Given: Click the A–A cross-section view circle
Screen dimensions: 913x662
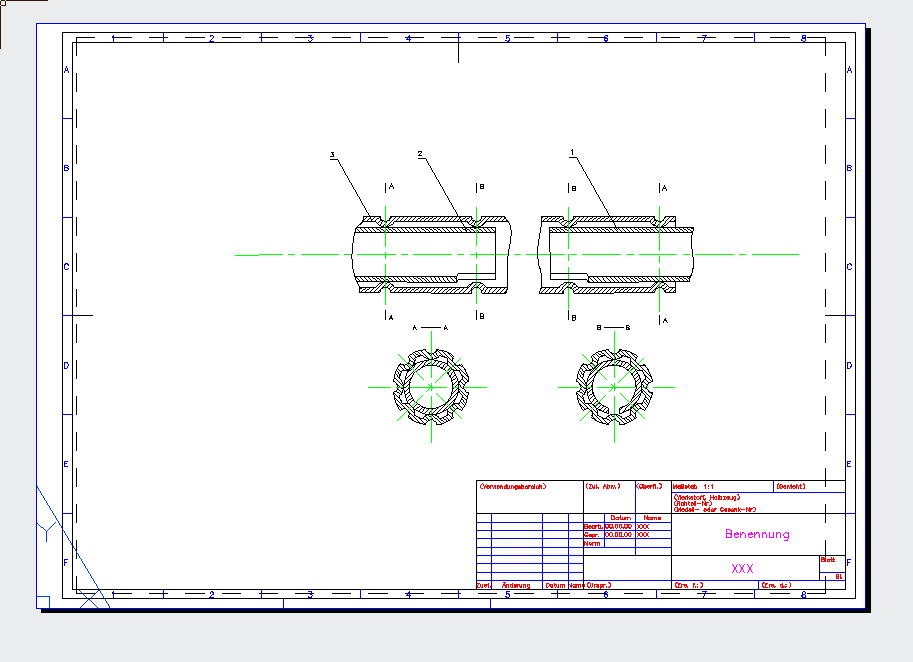Looking at the screenshot, I should pos(432,386).
